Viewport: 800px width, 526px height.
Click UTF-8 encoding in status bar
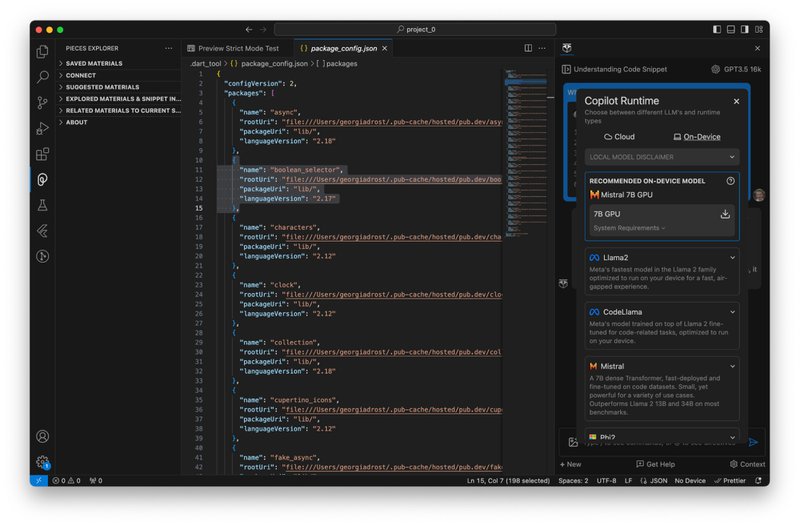[606, 481]
